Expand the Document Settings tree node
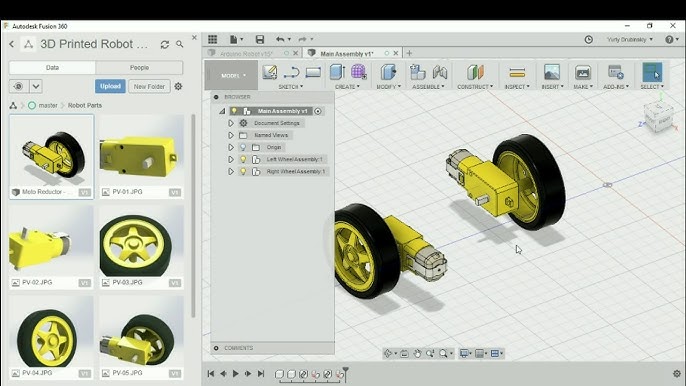Screen dimensions: 686x386 pyautogui.click(x=231, y=123)
